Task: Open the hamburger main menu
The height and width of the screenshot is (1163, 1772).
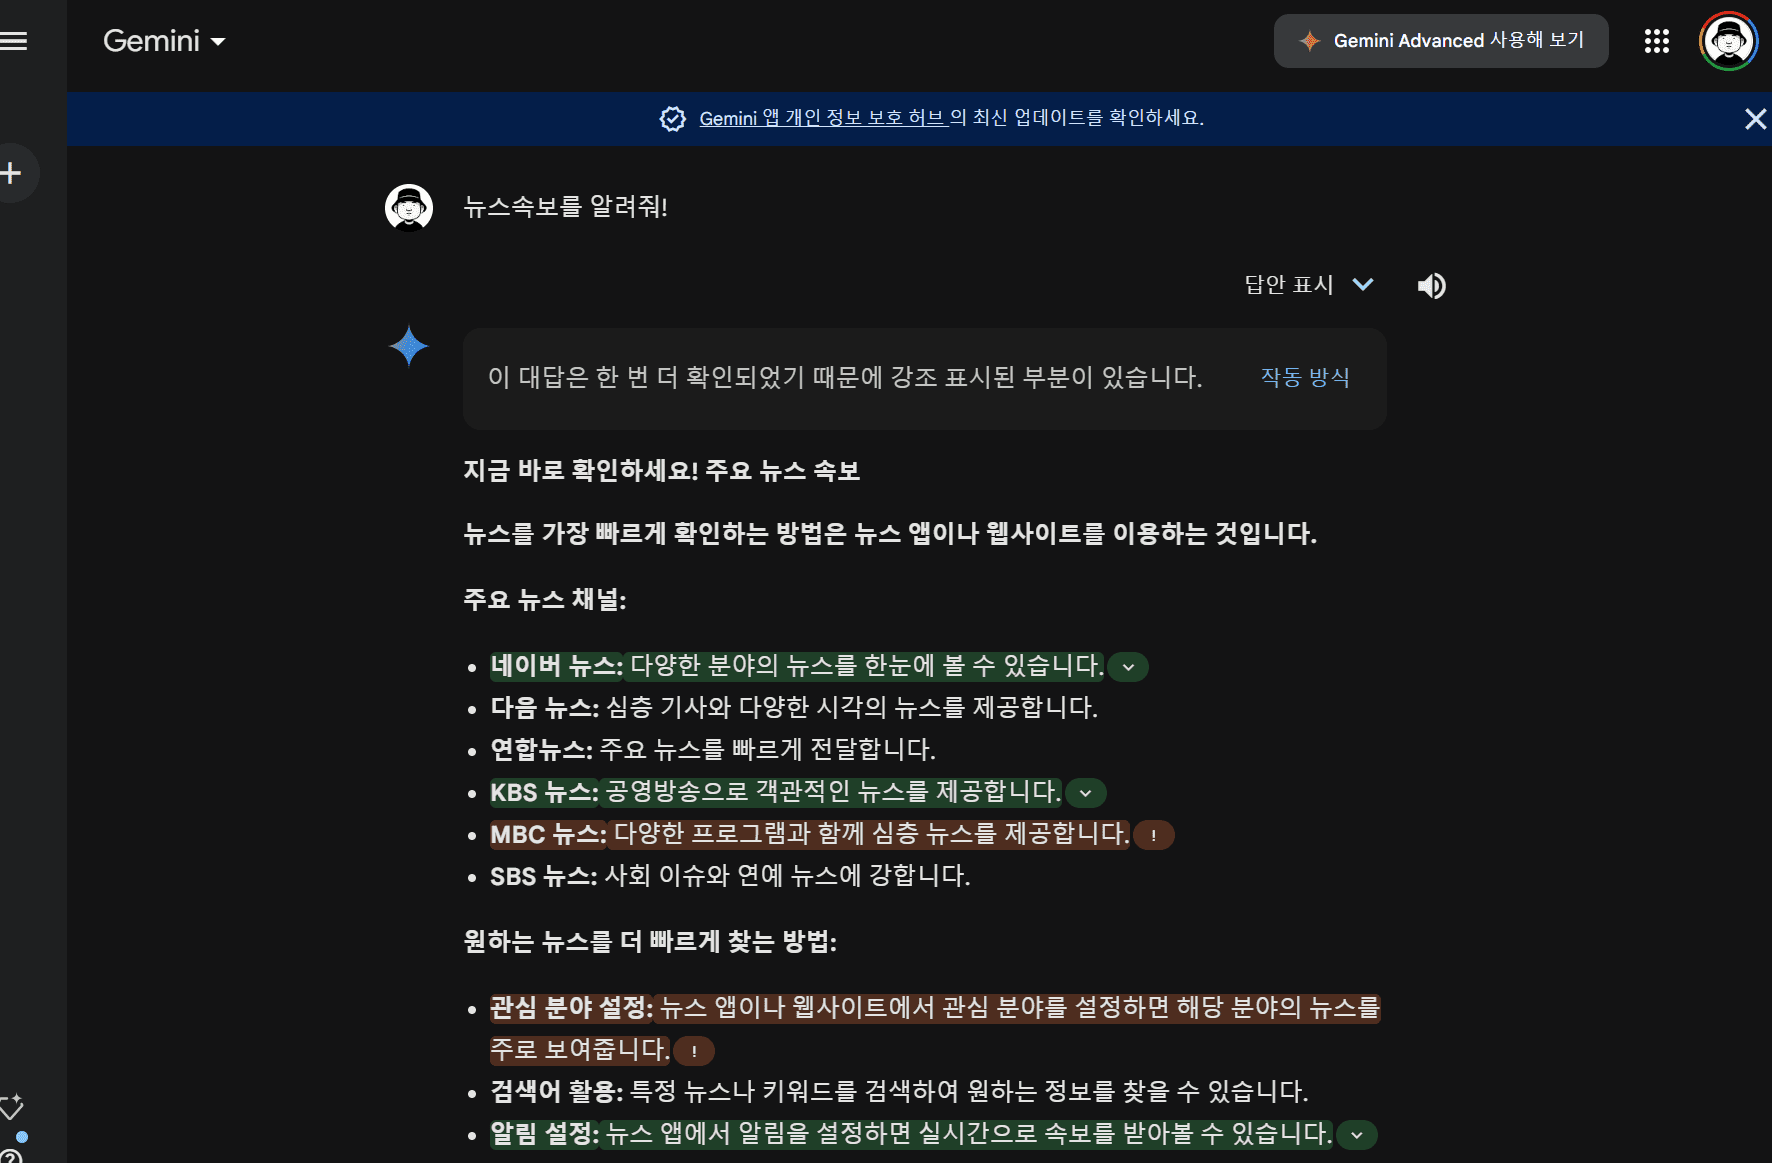Action: point(14,41)
